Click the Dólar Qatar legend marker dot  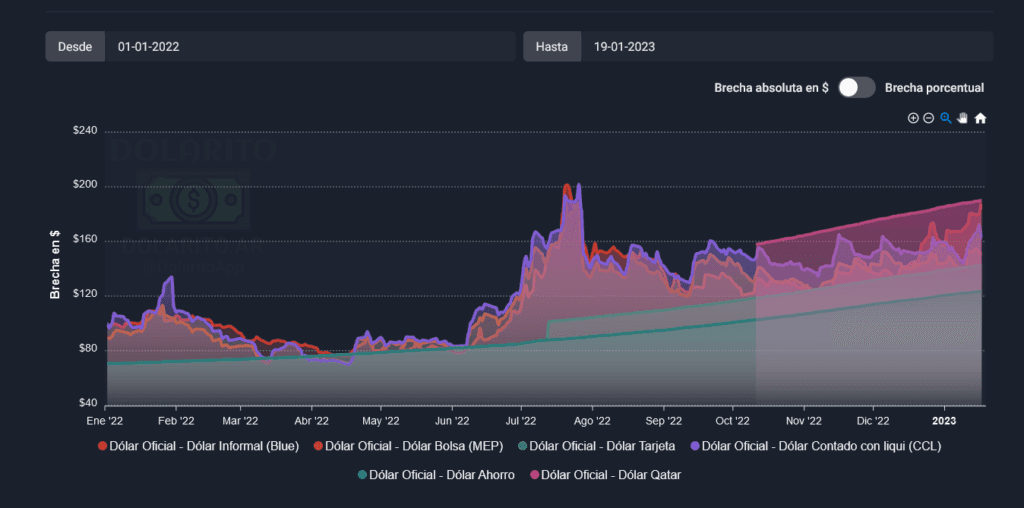click(534, 475)
